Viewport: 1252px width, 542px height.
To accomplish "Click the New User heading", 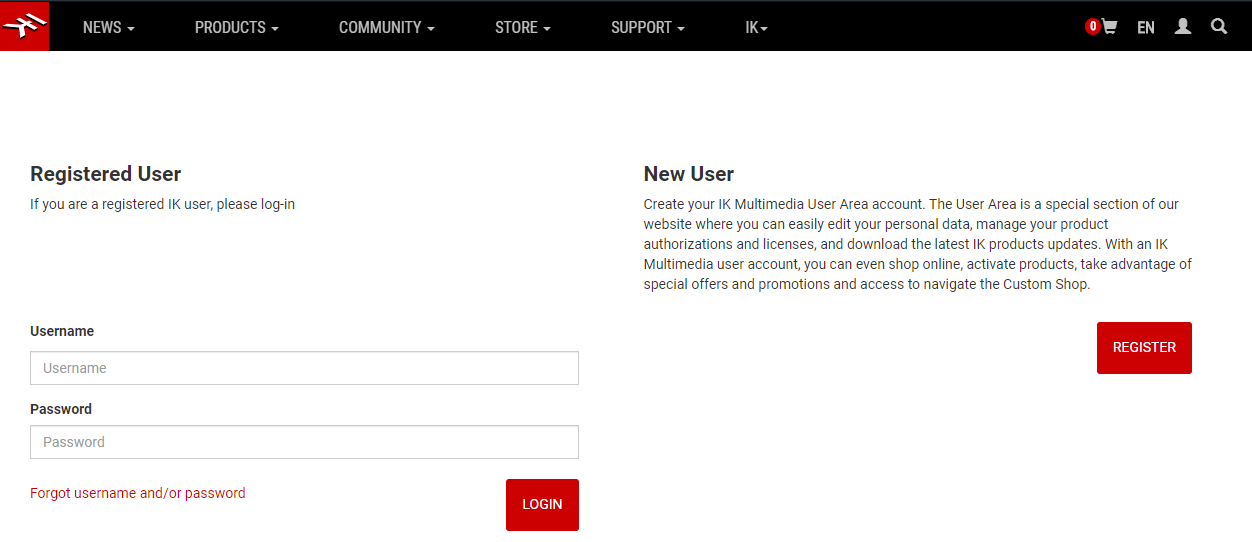I will pyautogui.click(x=689, y=174).
